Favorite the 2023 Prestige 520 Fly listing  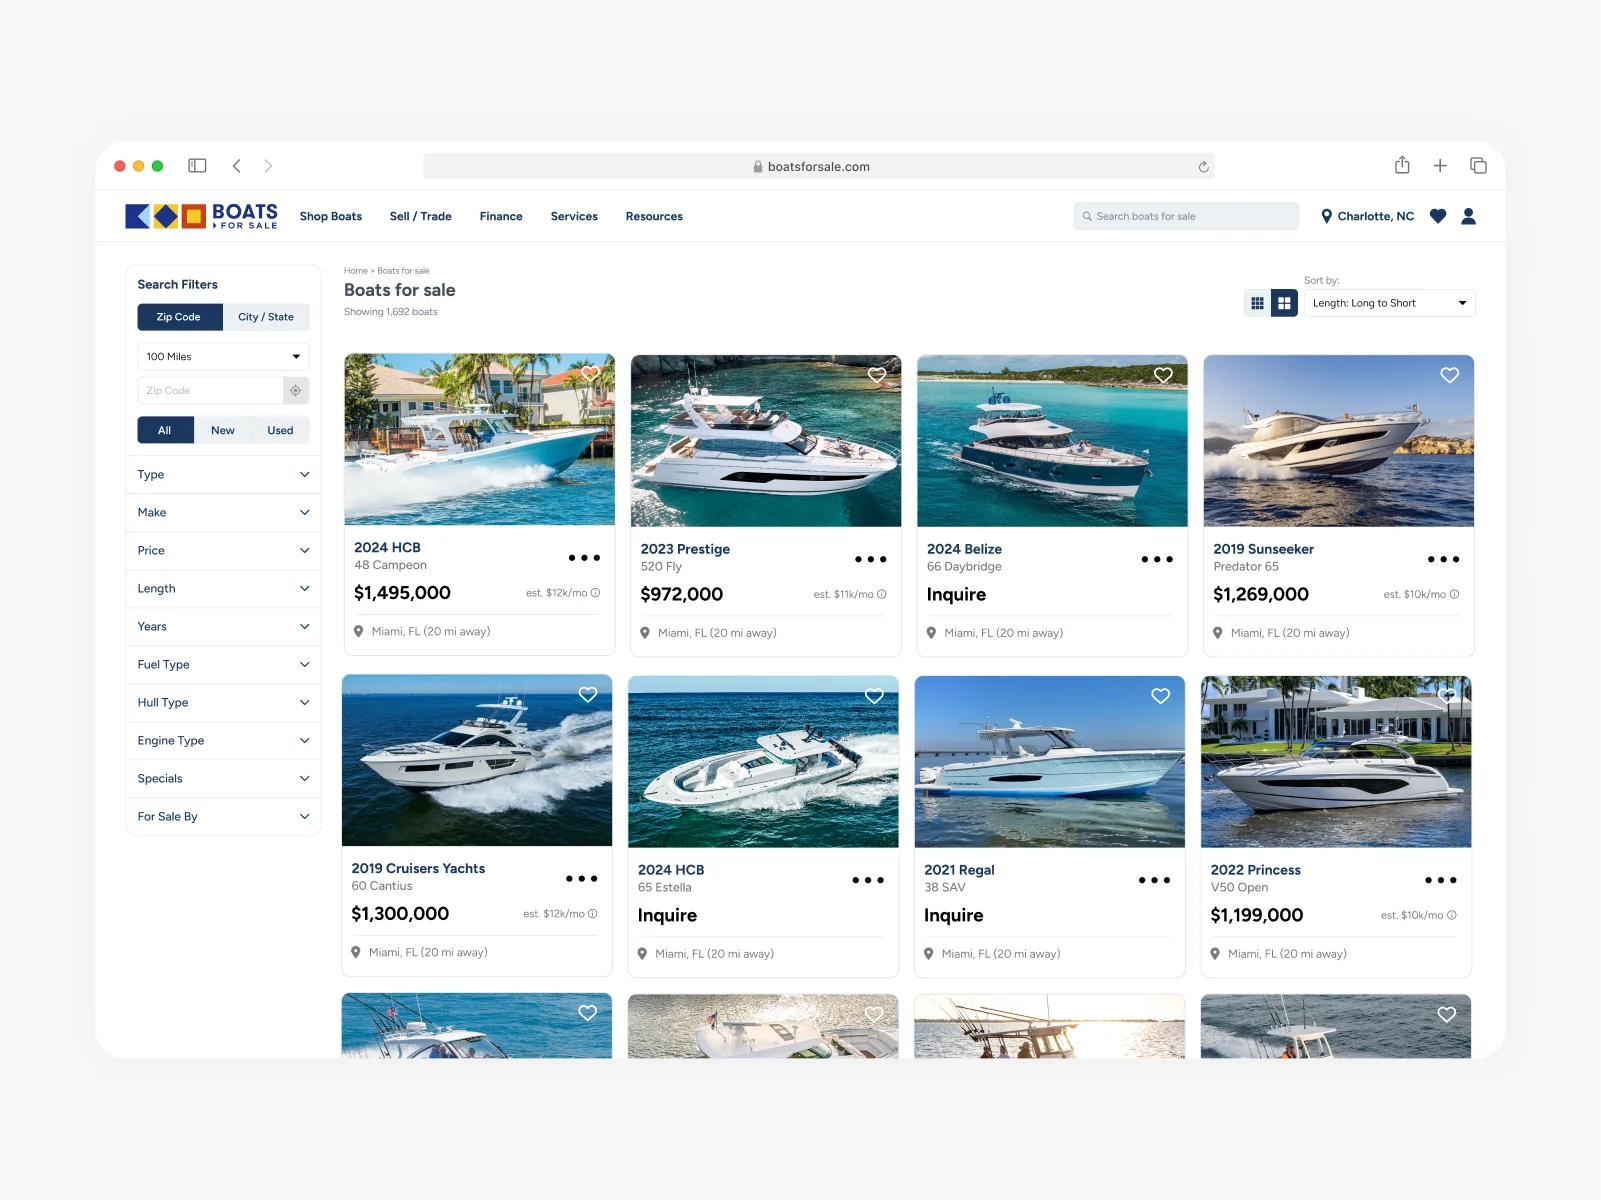coord(876,375)
